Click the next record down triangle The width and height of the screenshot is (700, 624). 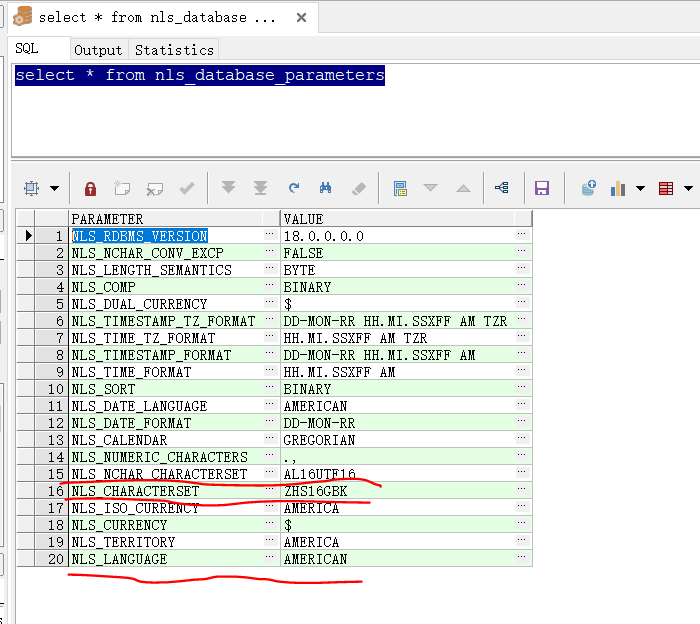pos(430,188)
